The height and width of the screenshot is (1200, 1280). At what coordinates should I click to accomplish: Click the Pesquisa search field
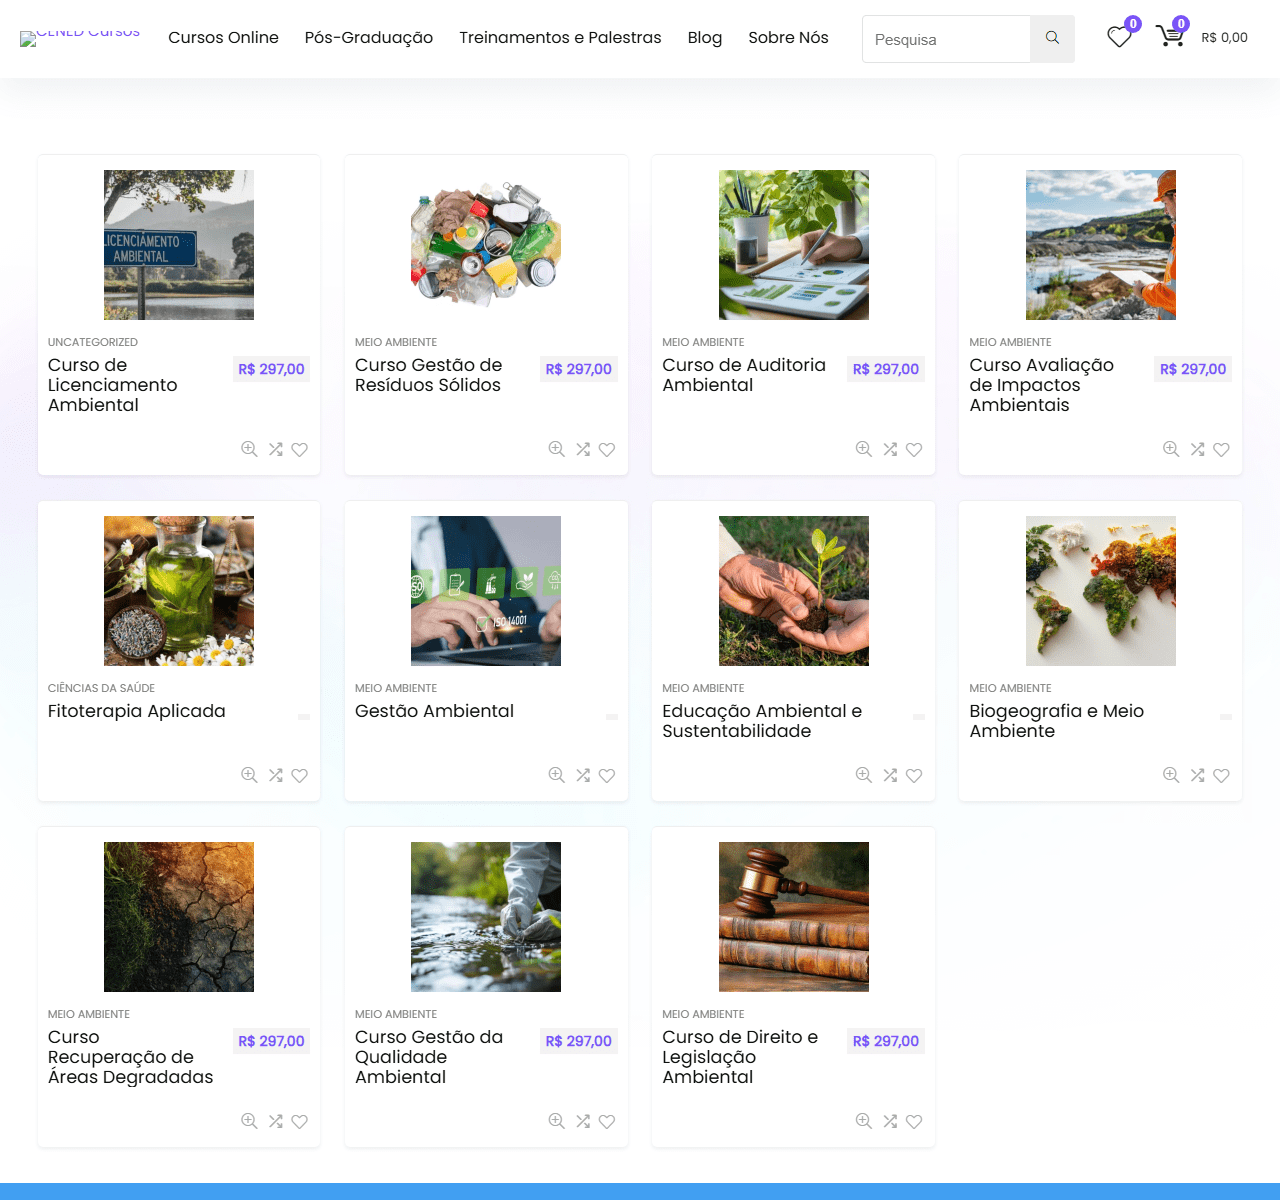coord(946,39)
